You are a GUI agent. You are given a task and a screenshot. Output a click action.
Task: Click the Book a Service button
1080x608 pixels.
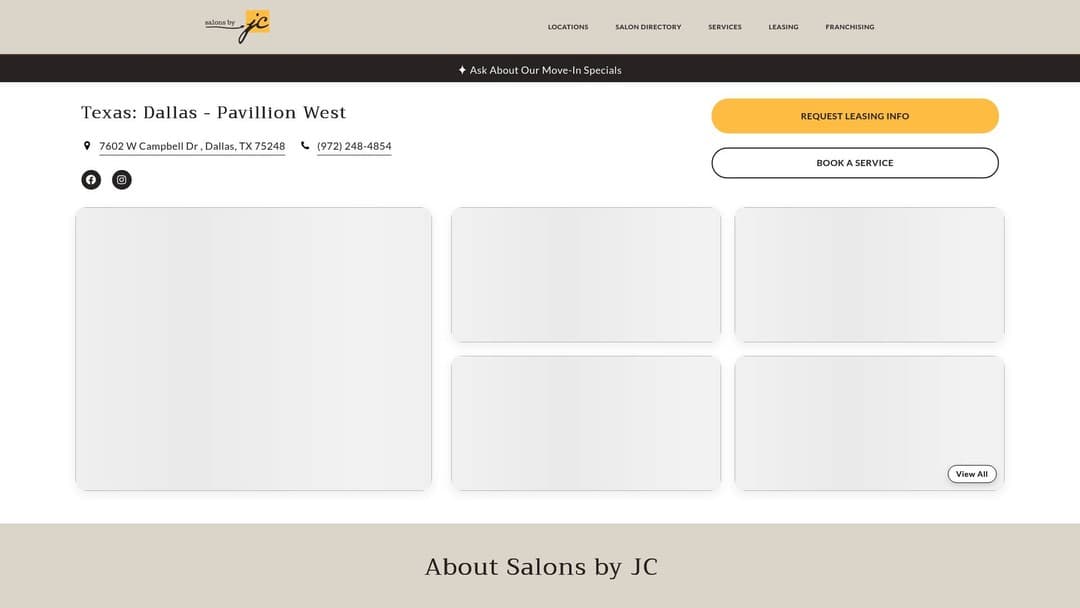point(855,162)
